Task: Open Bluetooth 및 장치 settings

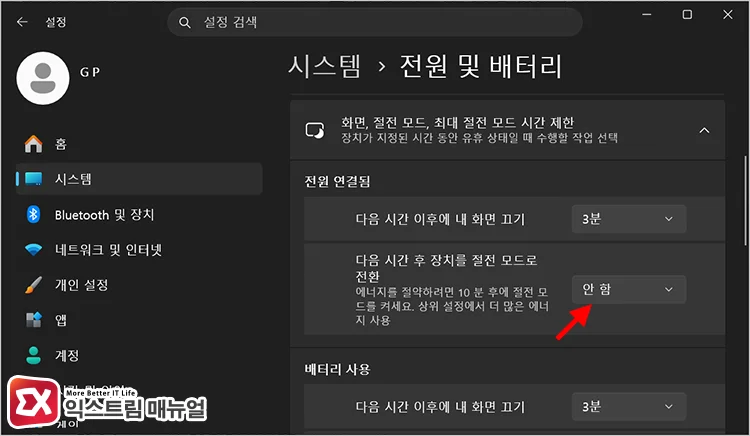Action: [x=139, y=215]
